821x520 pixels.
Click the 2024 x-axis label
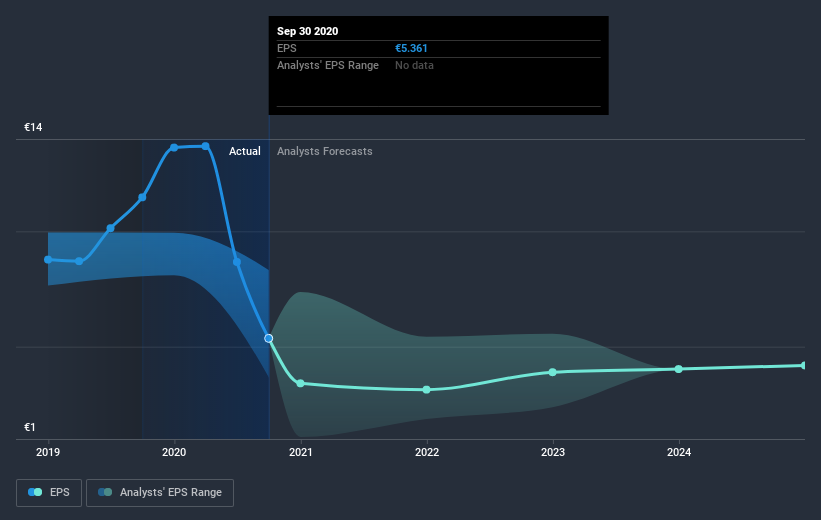(x=679, y=452)
